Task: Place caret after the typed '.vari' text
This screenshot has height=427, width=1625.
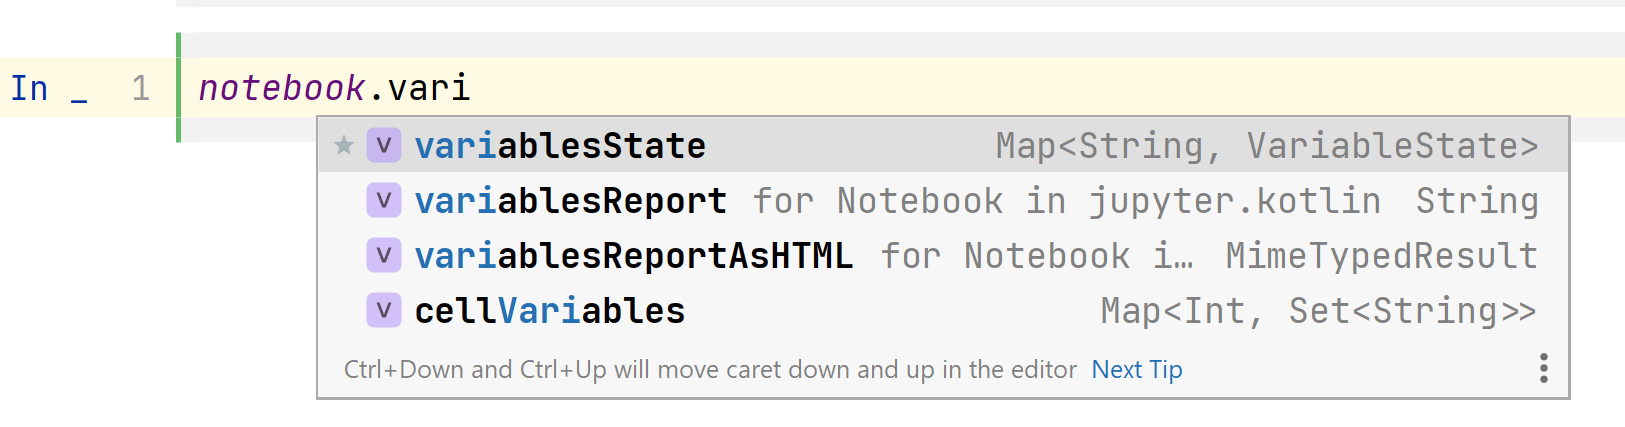Action: pyautogui.click(x=471, y=89)
